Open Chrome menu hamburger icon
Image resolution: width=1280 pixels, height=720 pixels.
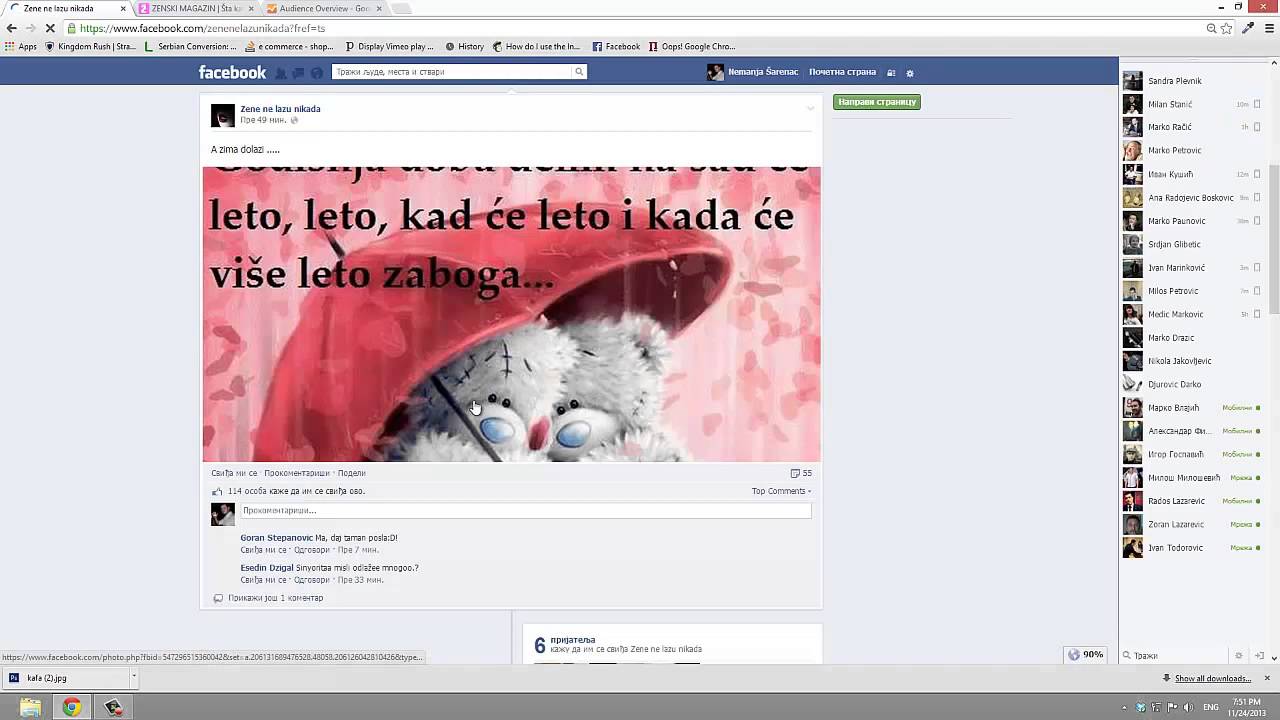[x=1270, y=28]
